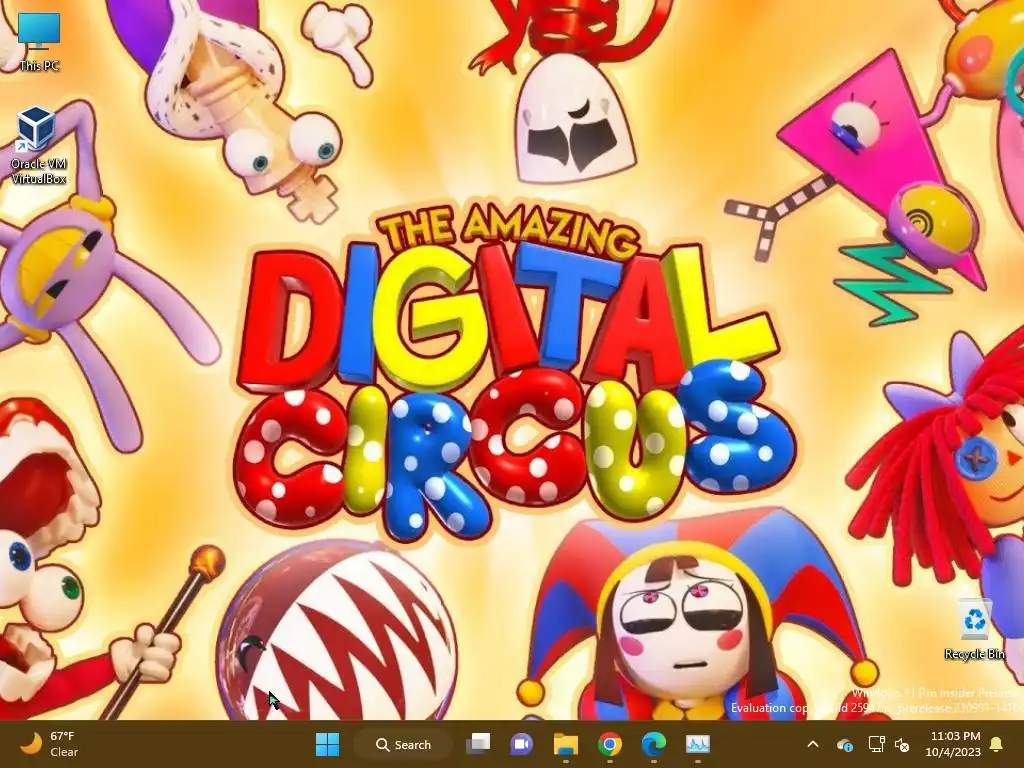Open the weather widget showing 67°F Clear
Viewport: 1024px width, 768px height.
click(x=49, y=744)
